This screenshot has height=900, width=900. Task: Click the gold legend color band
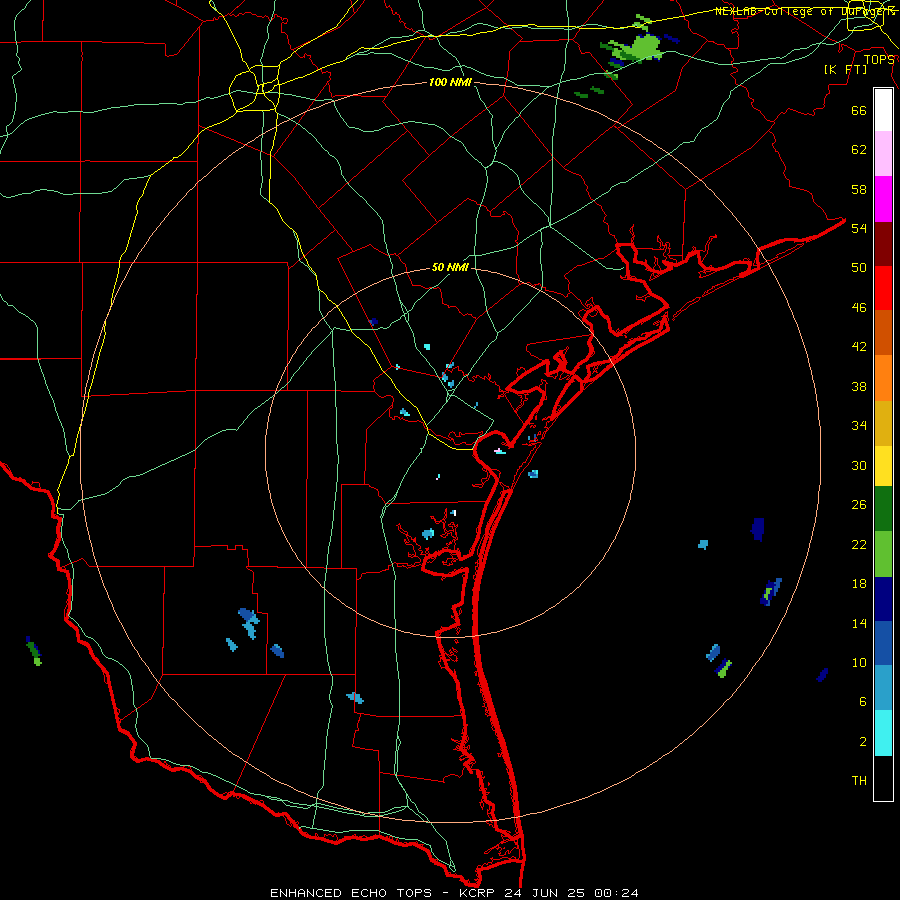tap(883, 423)
